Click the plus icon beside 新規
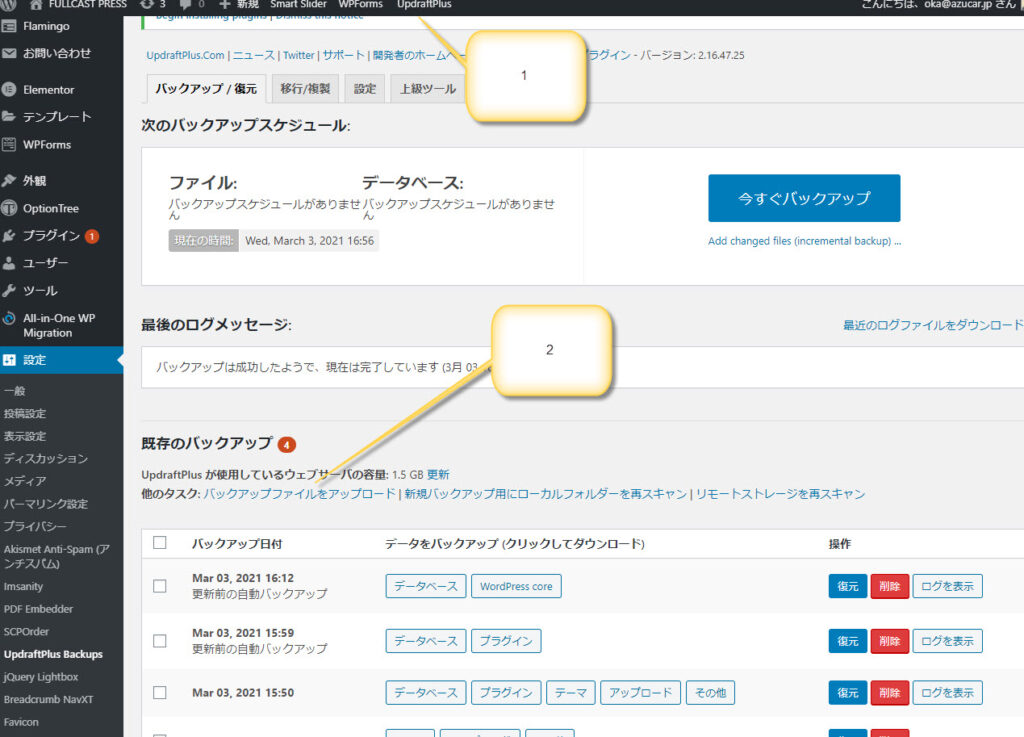Screen dimensions: 1024x737 [x=225, y=5]
